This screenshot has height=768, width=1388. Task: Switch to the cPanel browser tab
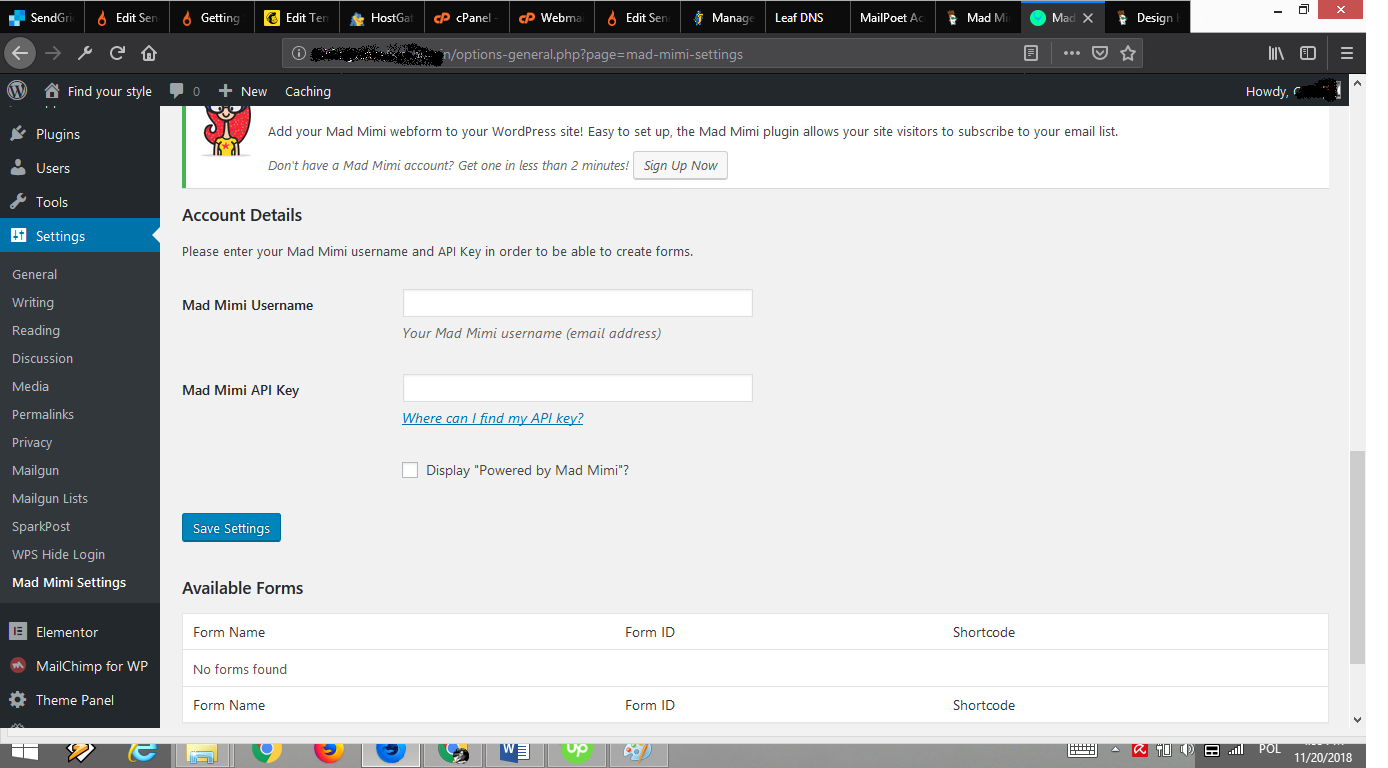(x=467, y=18)
